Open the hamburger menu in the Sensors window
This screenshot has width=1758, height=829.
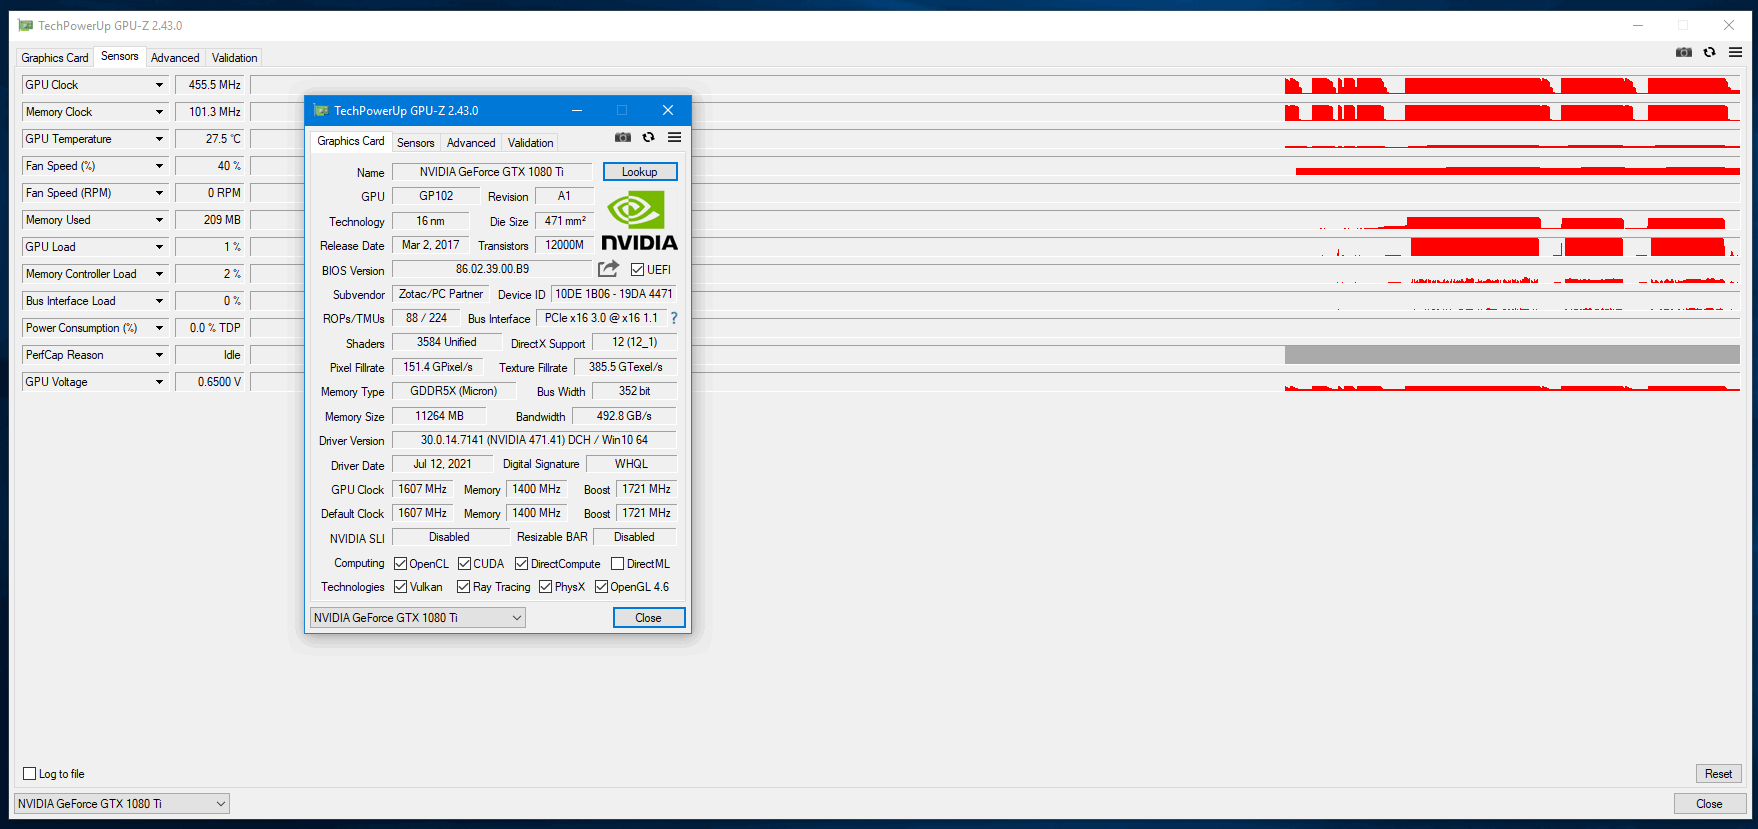(1736, 52)
